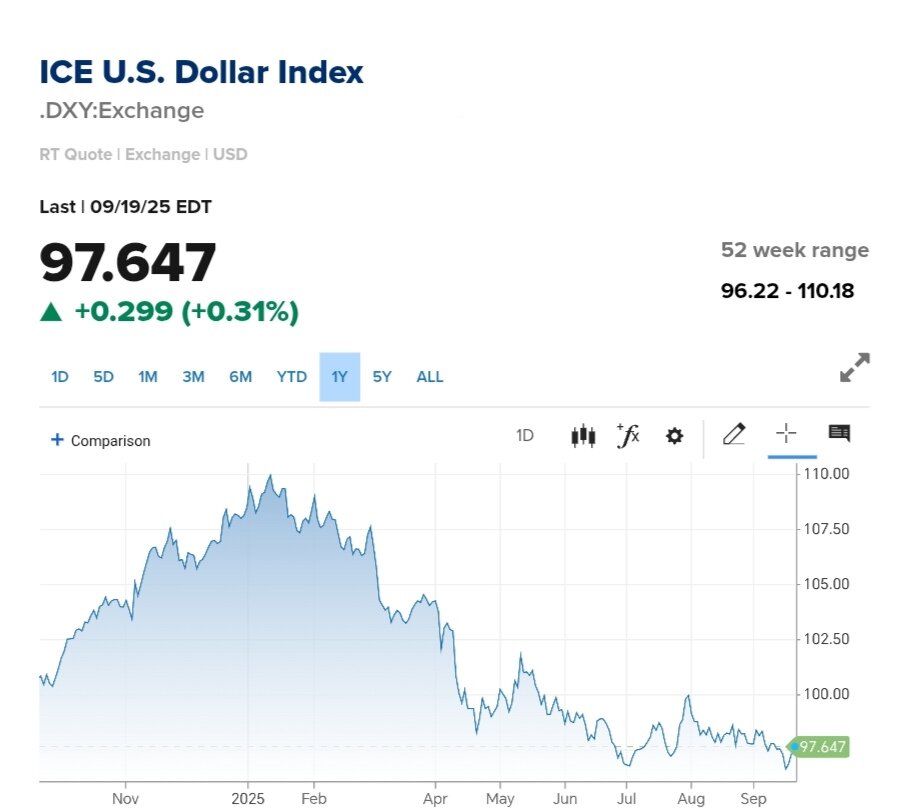Open chart settings gear
This screenshot has height=812, width=907.
click(675, 436)
